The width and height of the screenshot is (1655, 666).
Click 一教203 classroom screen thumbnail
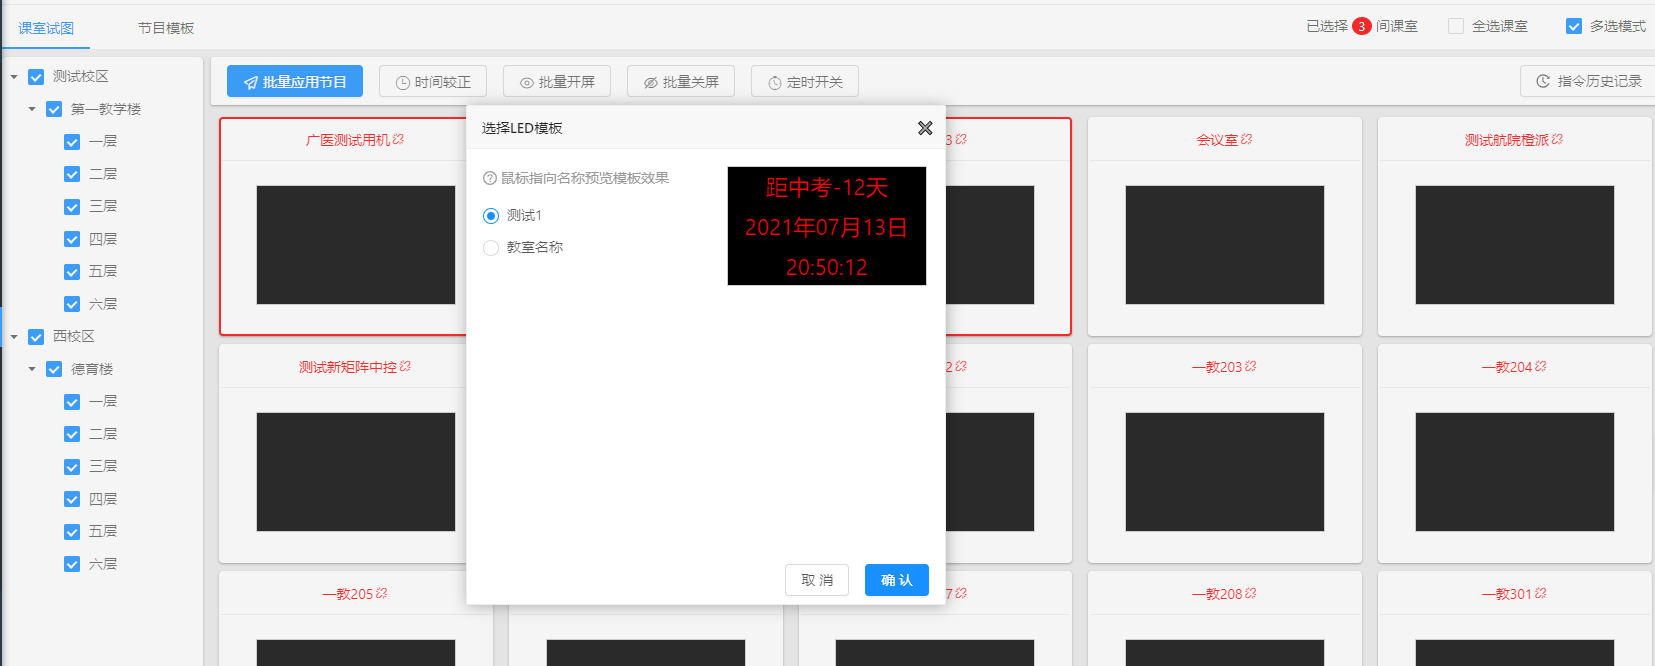1225,472
